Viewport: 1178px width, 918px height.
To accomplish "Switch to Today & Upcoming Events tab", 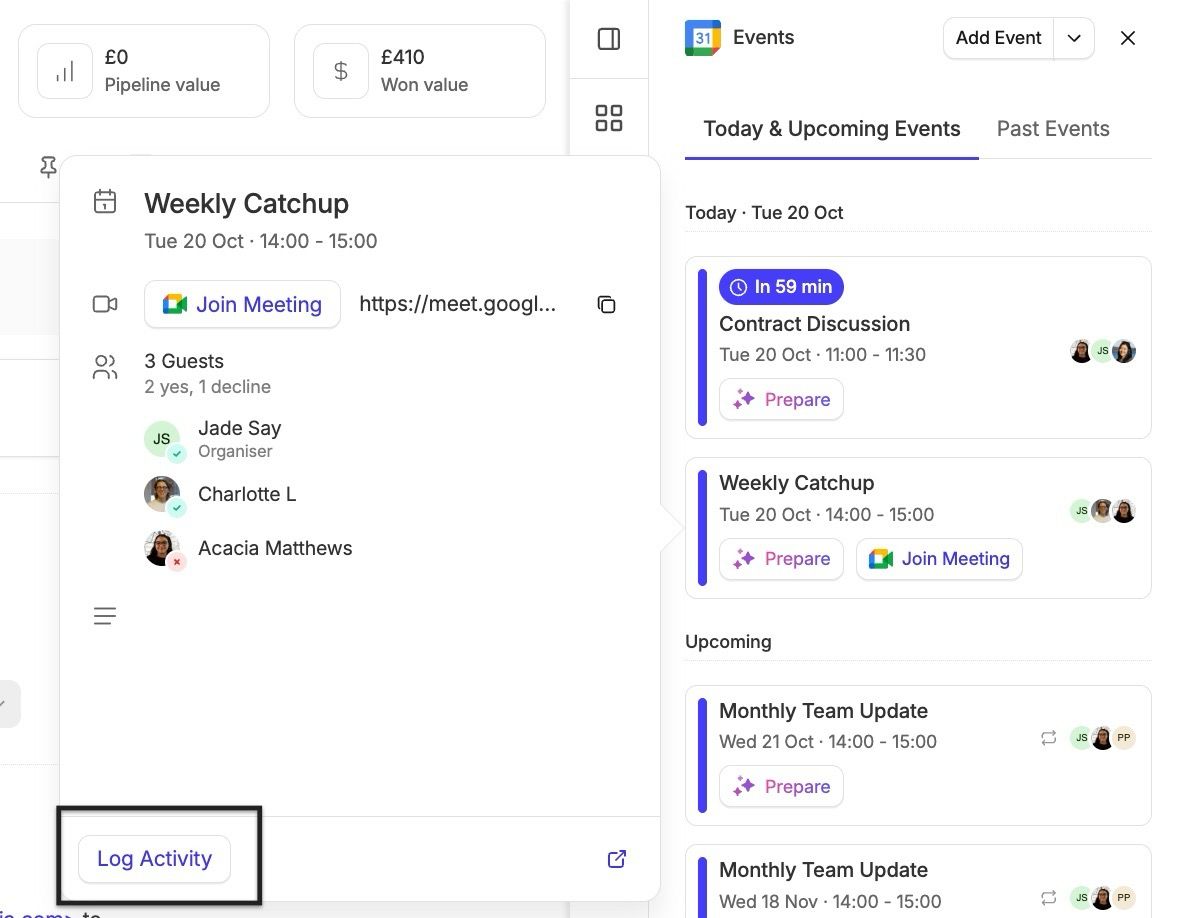I will [832, 128].
